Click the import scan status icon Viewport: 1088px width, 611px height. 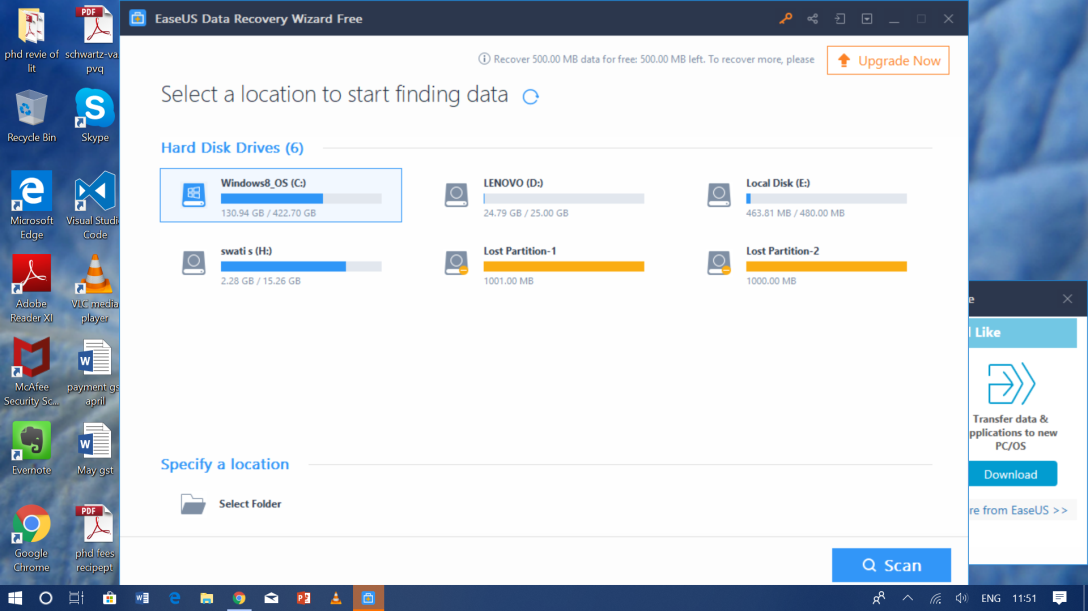coord(840,19)
